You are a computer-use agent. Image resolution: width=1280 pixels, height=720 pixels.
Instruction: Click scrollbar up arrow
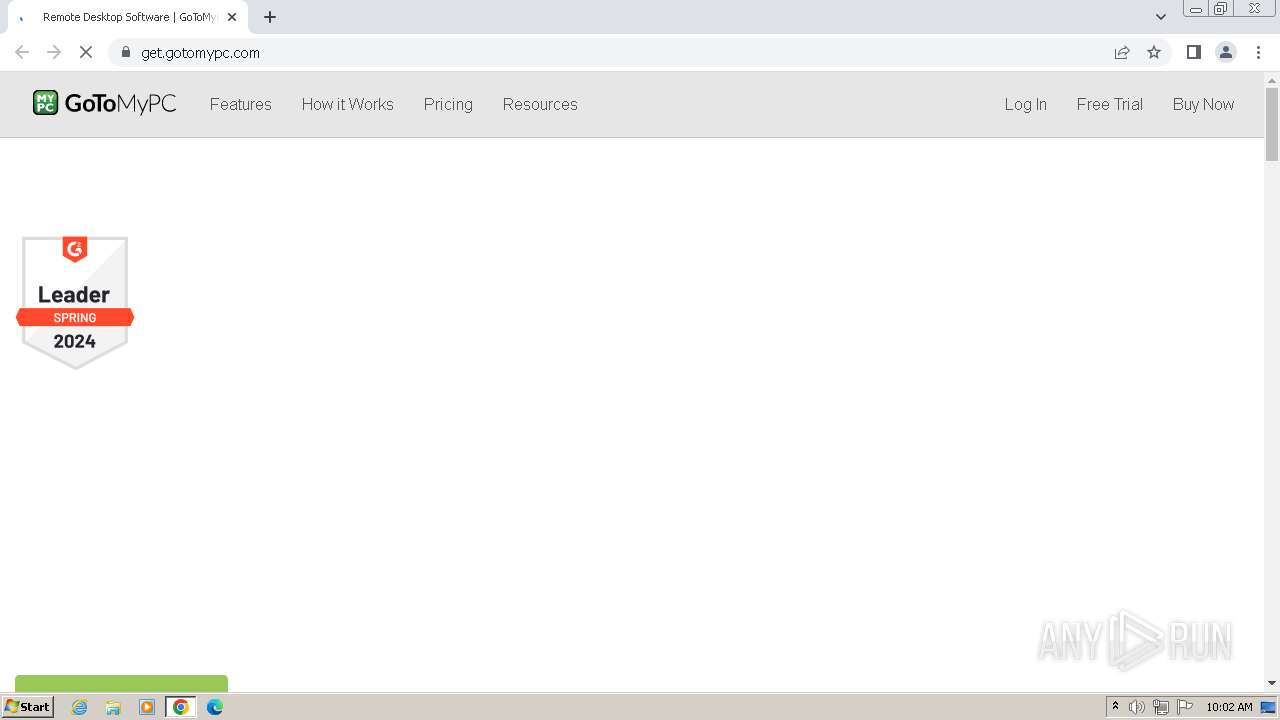[1272, 80]
